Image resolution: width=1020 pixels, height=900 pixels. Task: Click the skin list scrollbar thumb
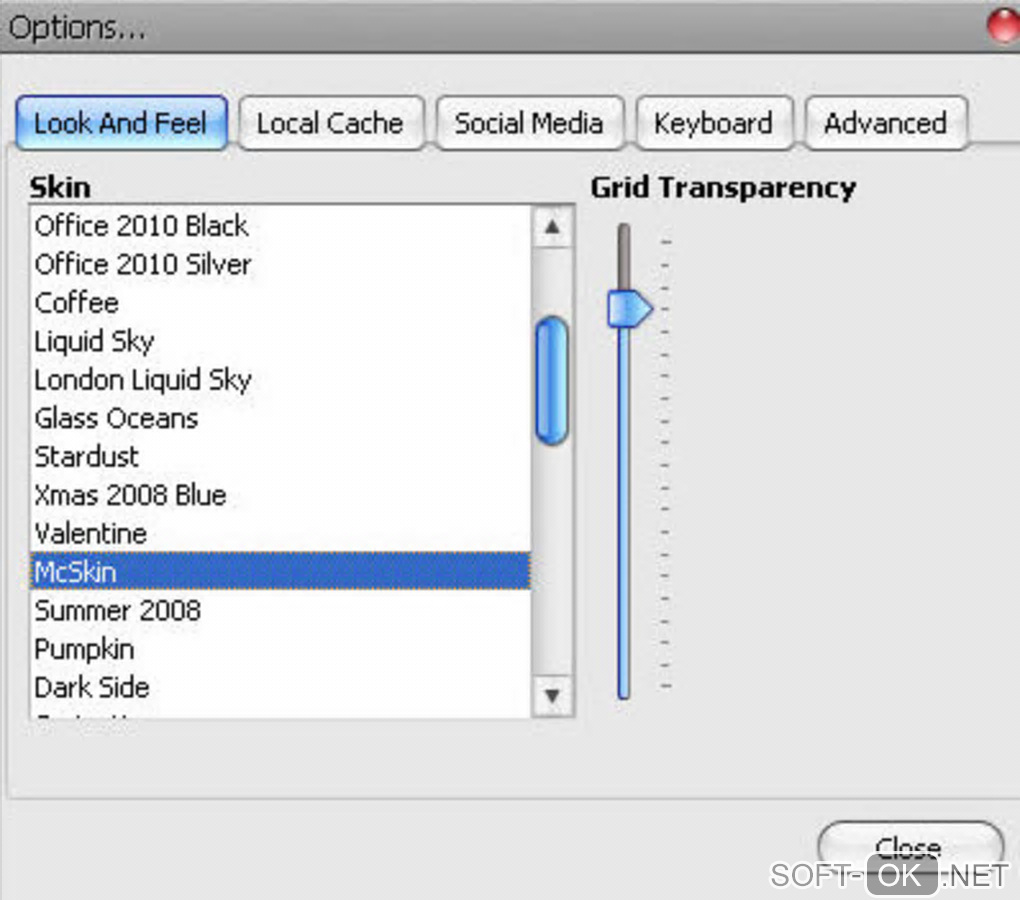click(552, 381)
